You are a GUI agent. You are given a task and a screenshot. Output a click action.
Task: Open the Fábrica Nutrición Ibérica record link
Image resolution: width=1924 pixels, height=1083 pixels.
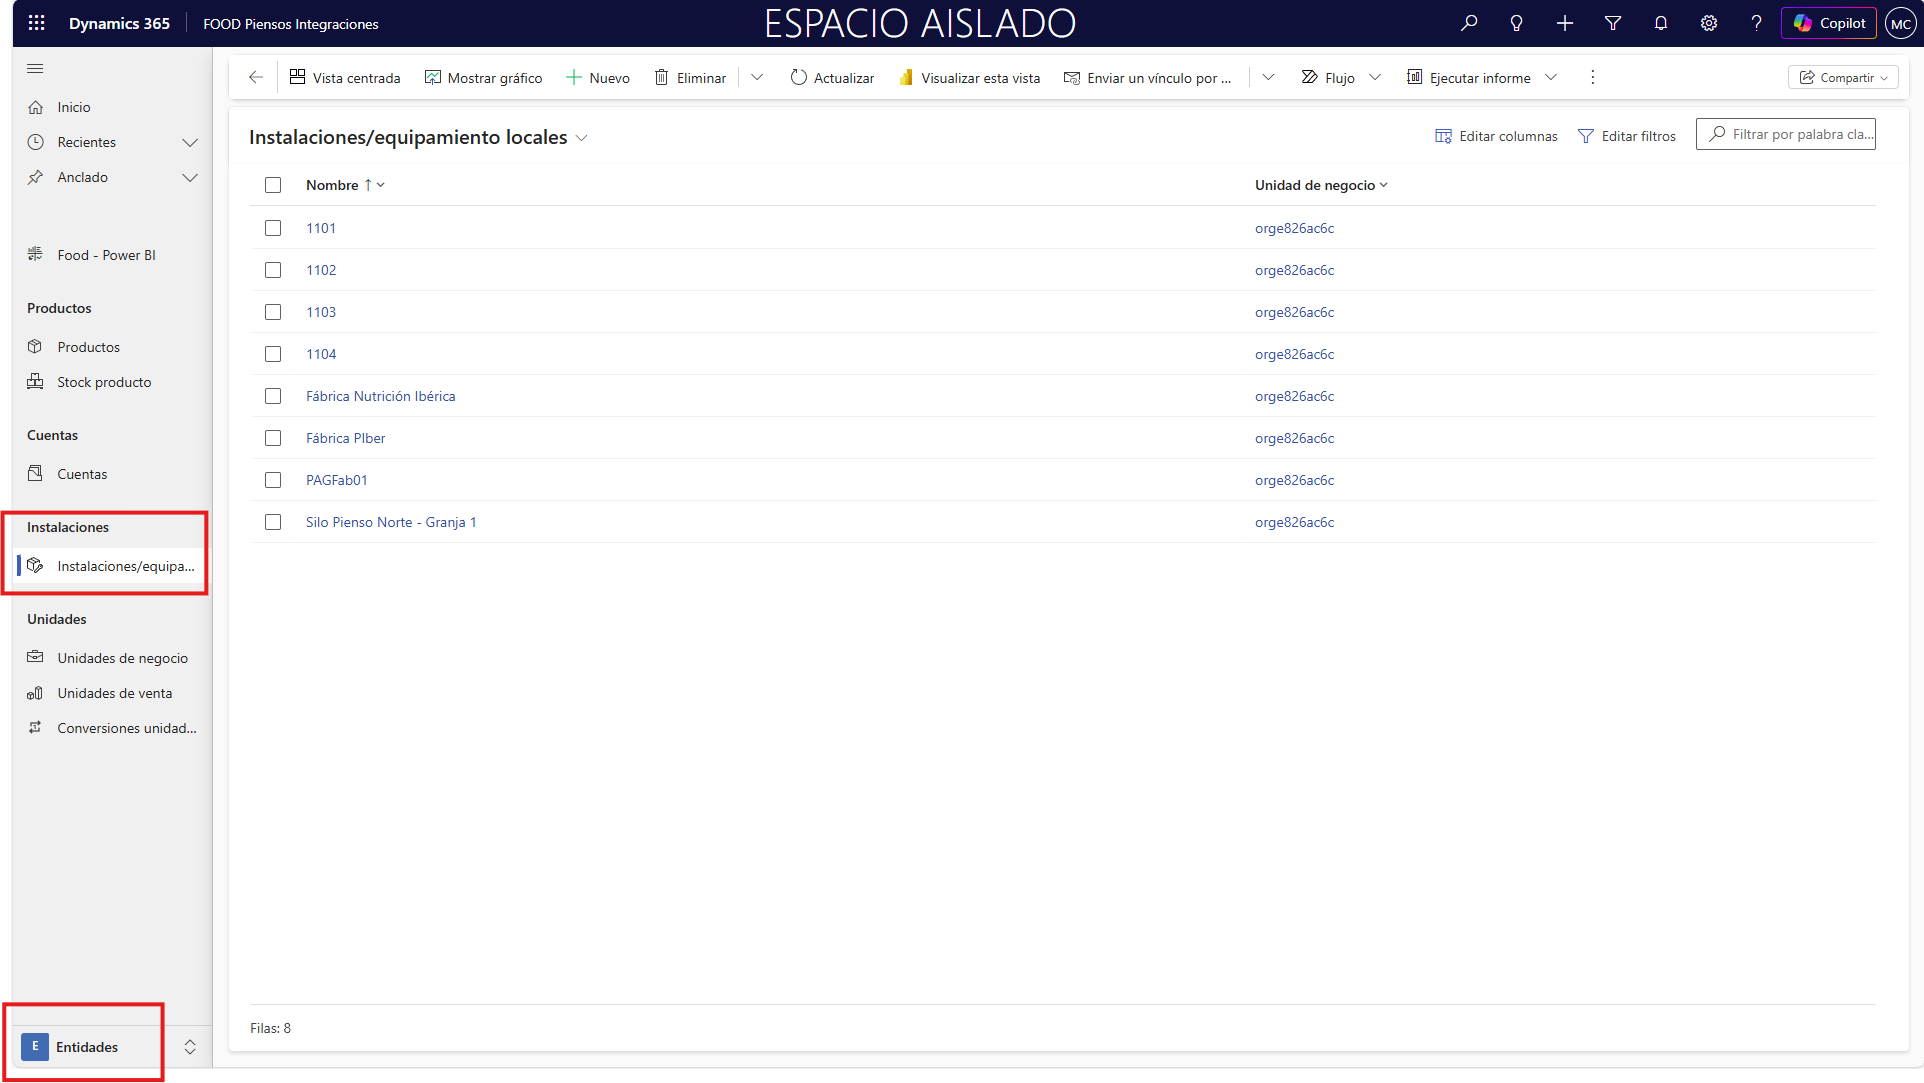coord(380,396)
